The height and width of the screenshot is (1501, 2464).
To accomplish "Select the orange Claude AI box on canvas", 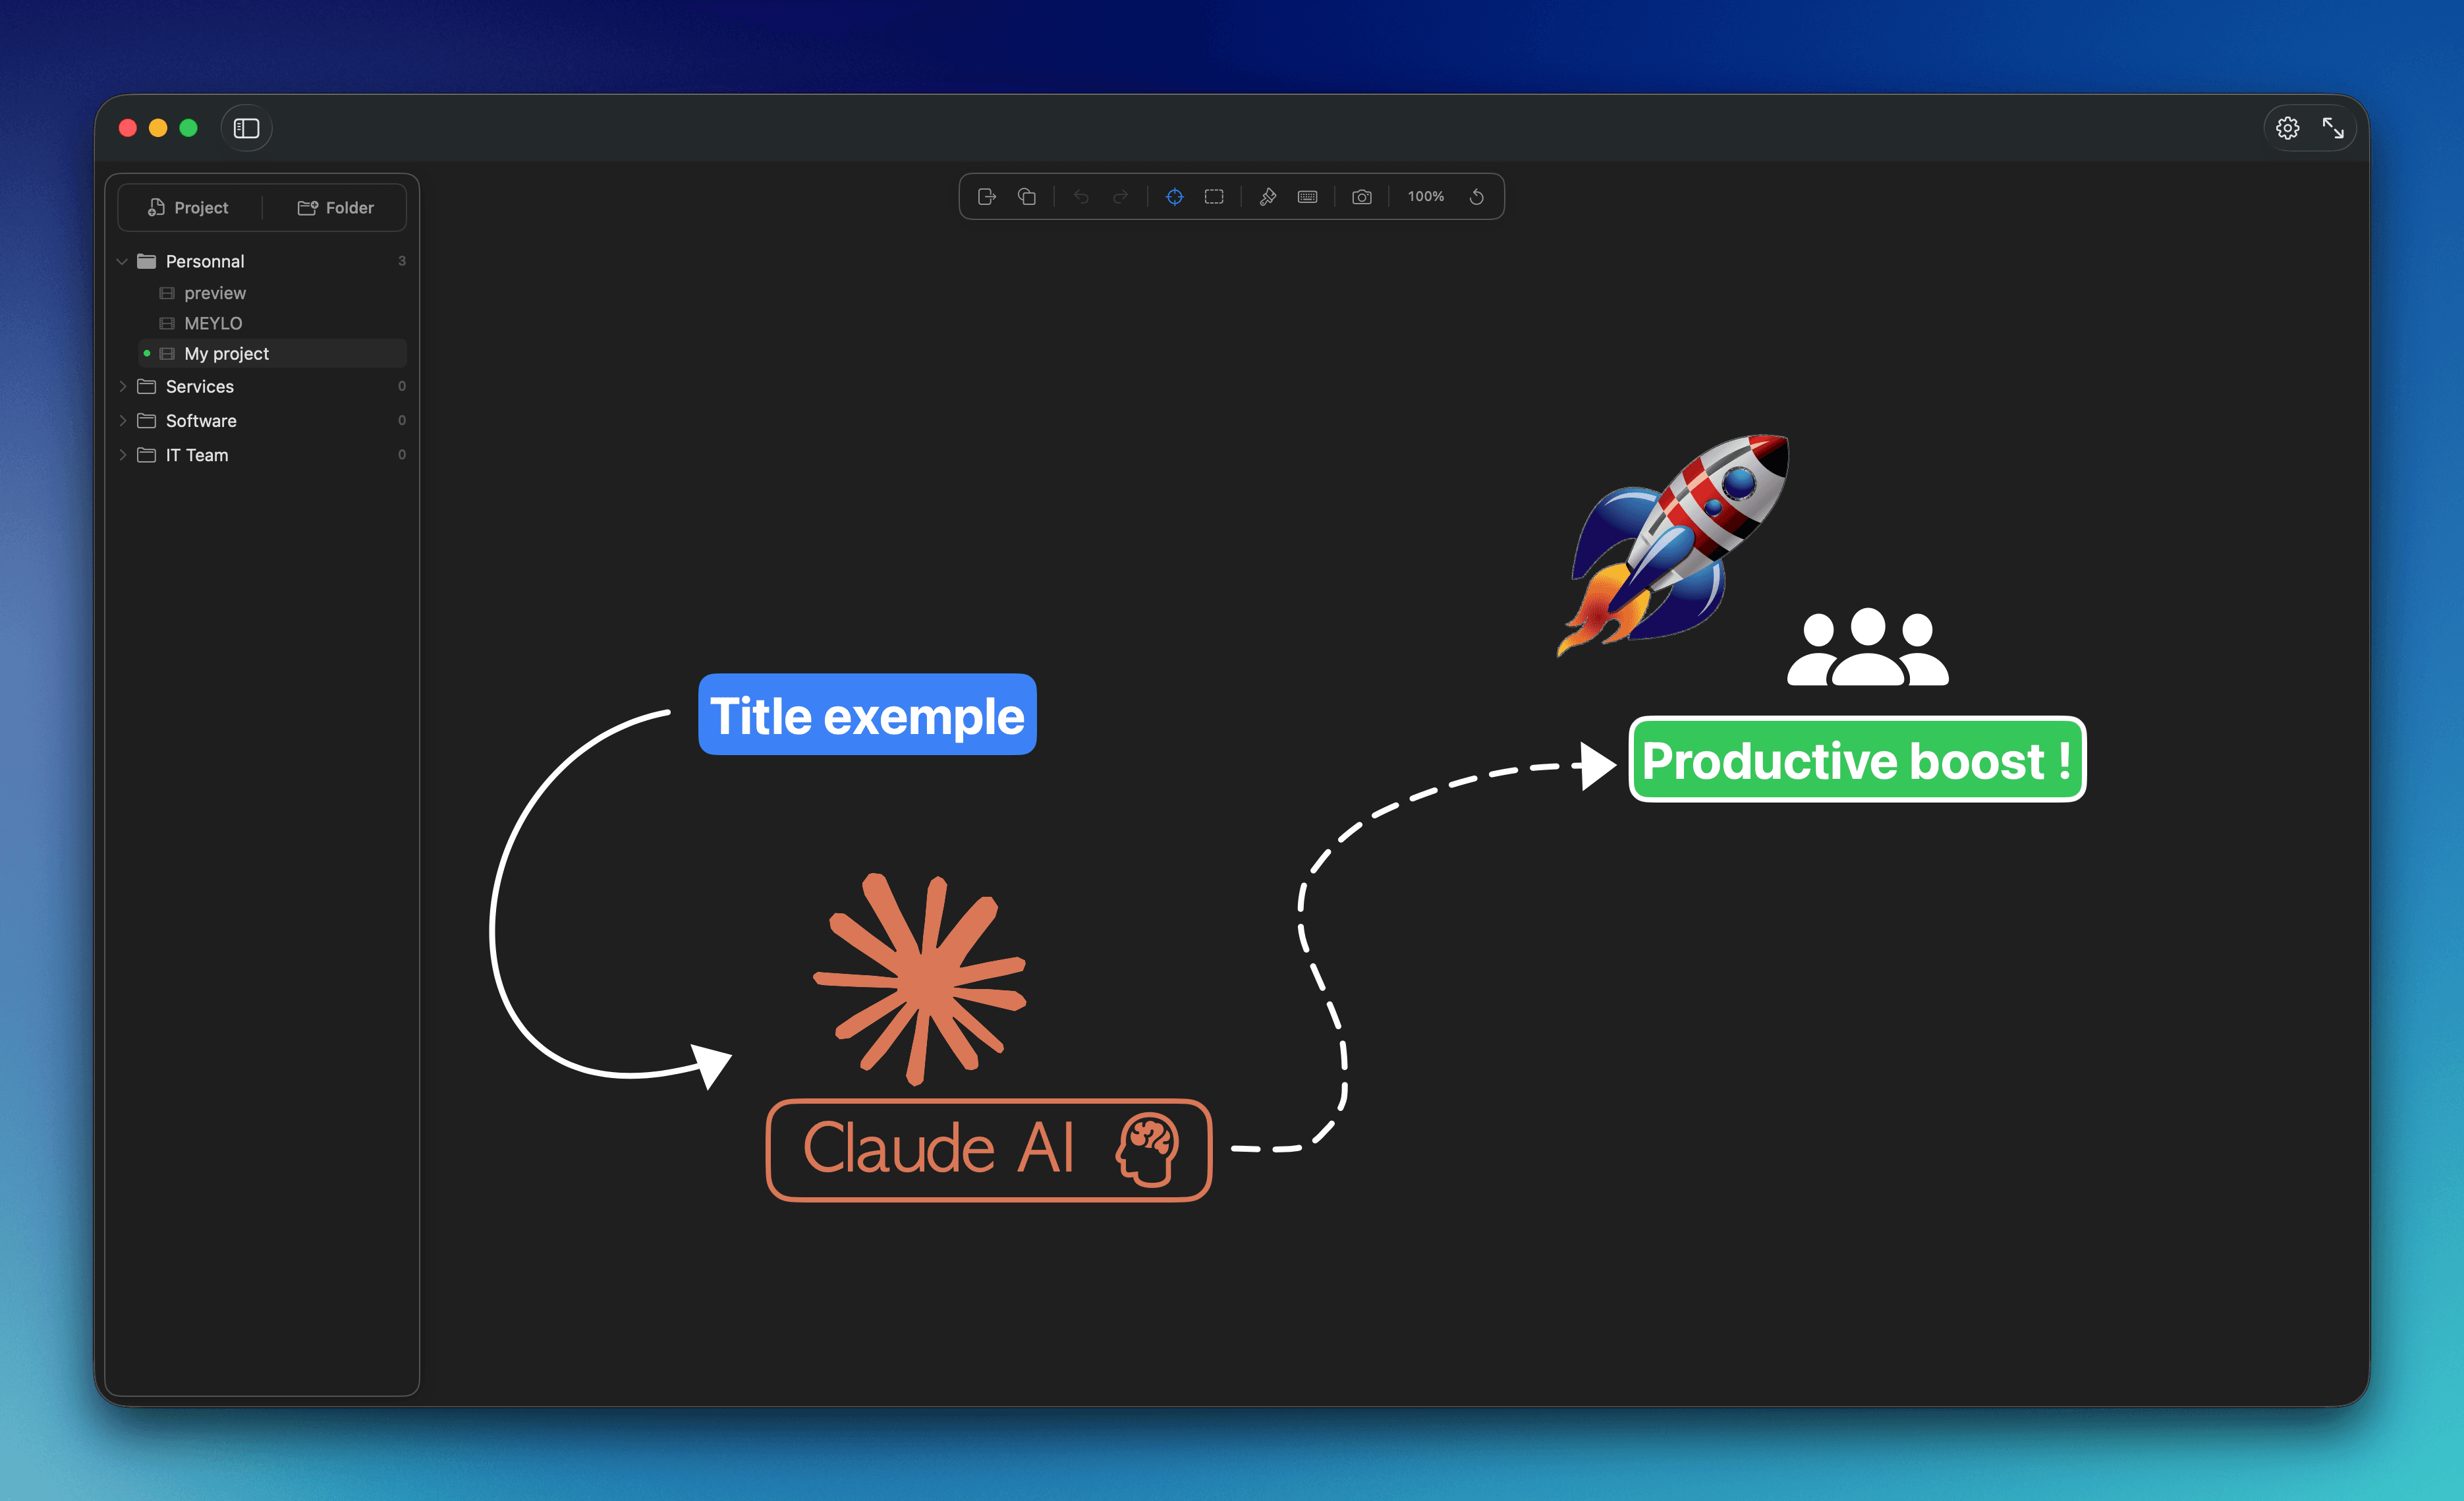I will point(989,1150).
